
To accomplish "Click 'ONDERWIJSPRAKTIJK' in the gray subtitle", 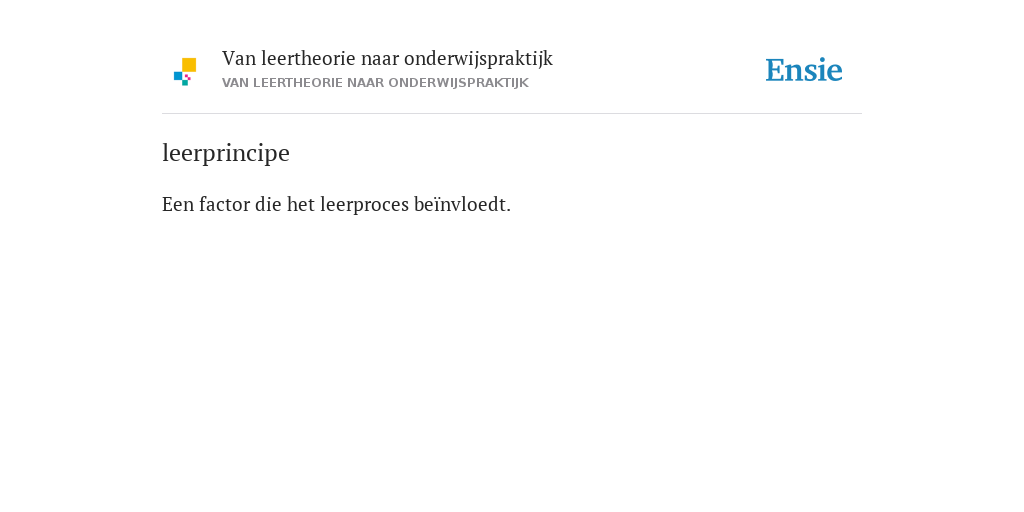I will coord(458,83).
